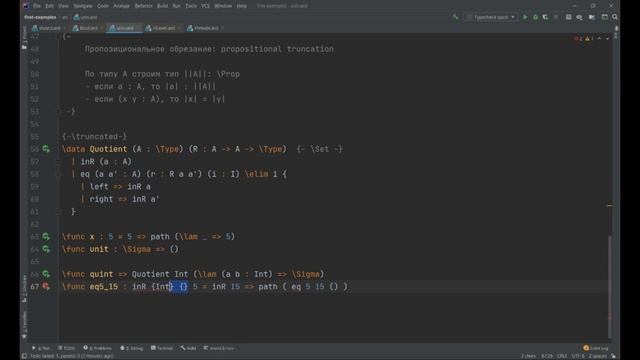The image size is (640, 360).
Task: Go to next highlighted error arrow
Action: point(607,38)
